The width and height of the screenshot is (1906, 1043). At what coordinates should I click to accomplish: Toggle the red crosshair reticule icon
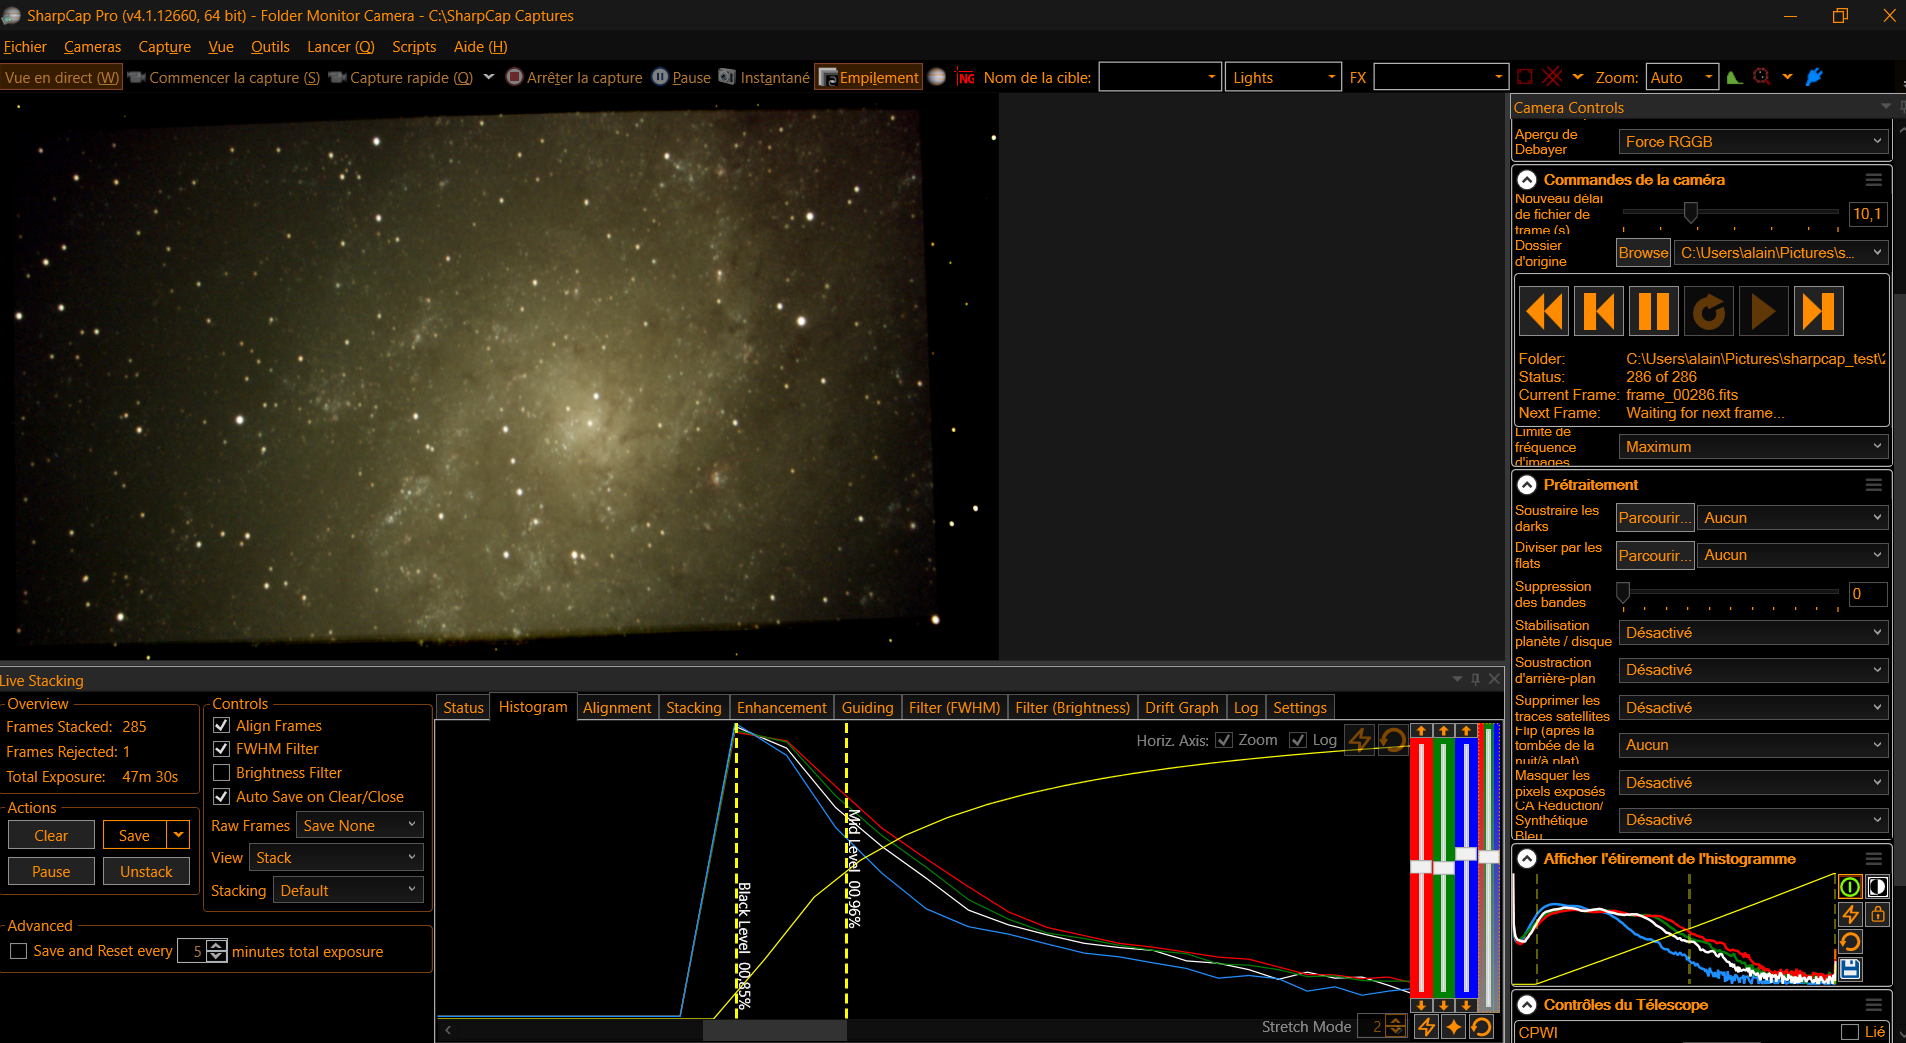[1552, 77]
